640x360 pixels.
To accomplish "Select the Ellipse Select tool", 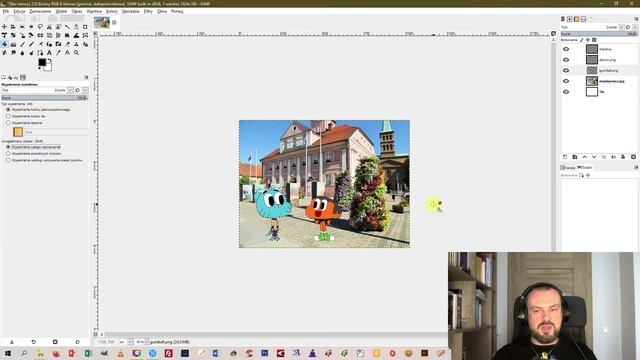I will pos(31,27).
